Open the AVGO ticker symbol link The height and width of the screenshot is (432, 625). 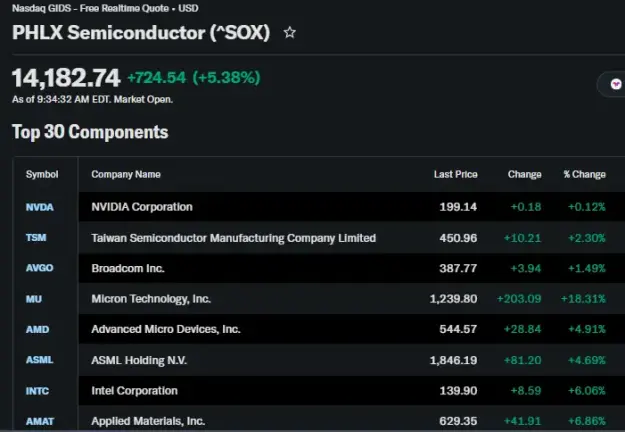(x=39, y=268)
